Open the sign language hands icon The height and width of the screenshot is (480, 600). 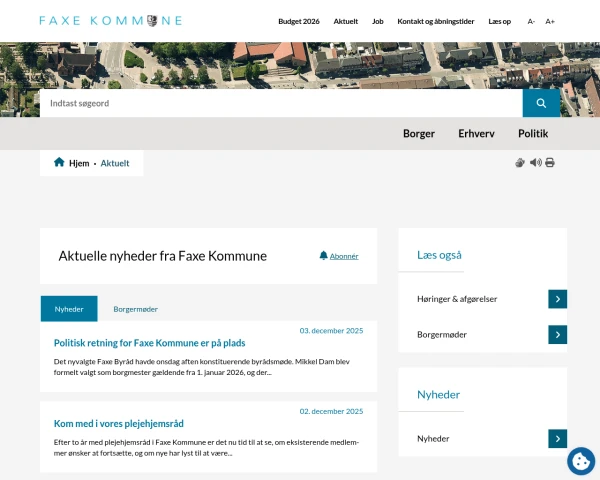coord(520,163)
